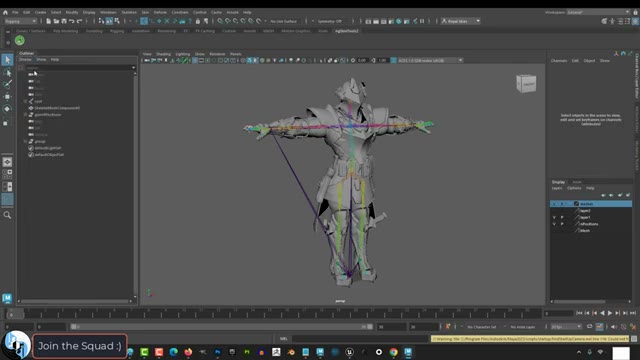Click the highlighted snap icon in the status line
The width and height of the screenshot is (640, 360).
tap(144, 21)
